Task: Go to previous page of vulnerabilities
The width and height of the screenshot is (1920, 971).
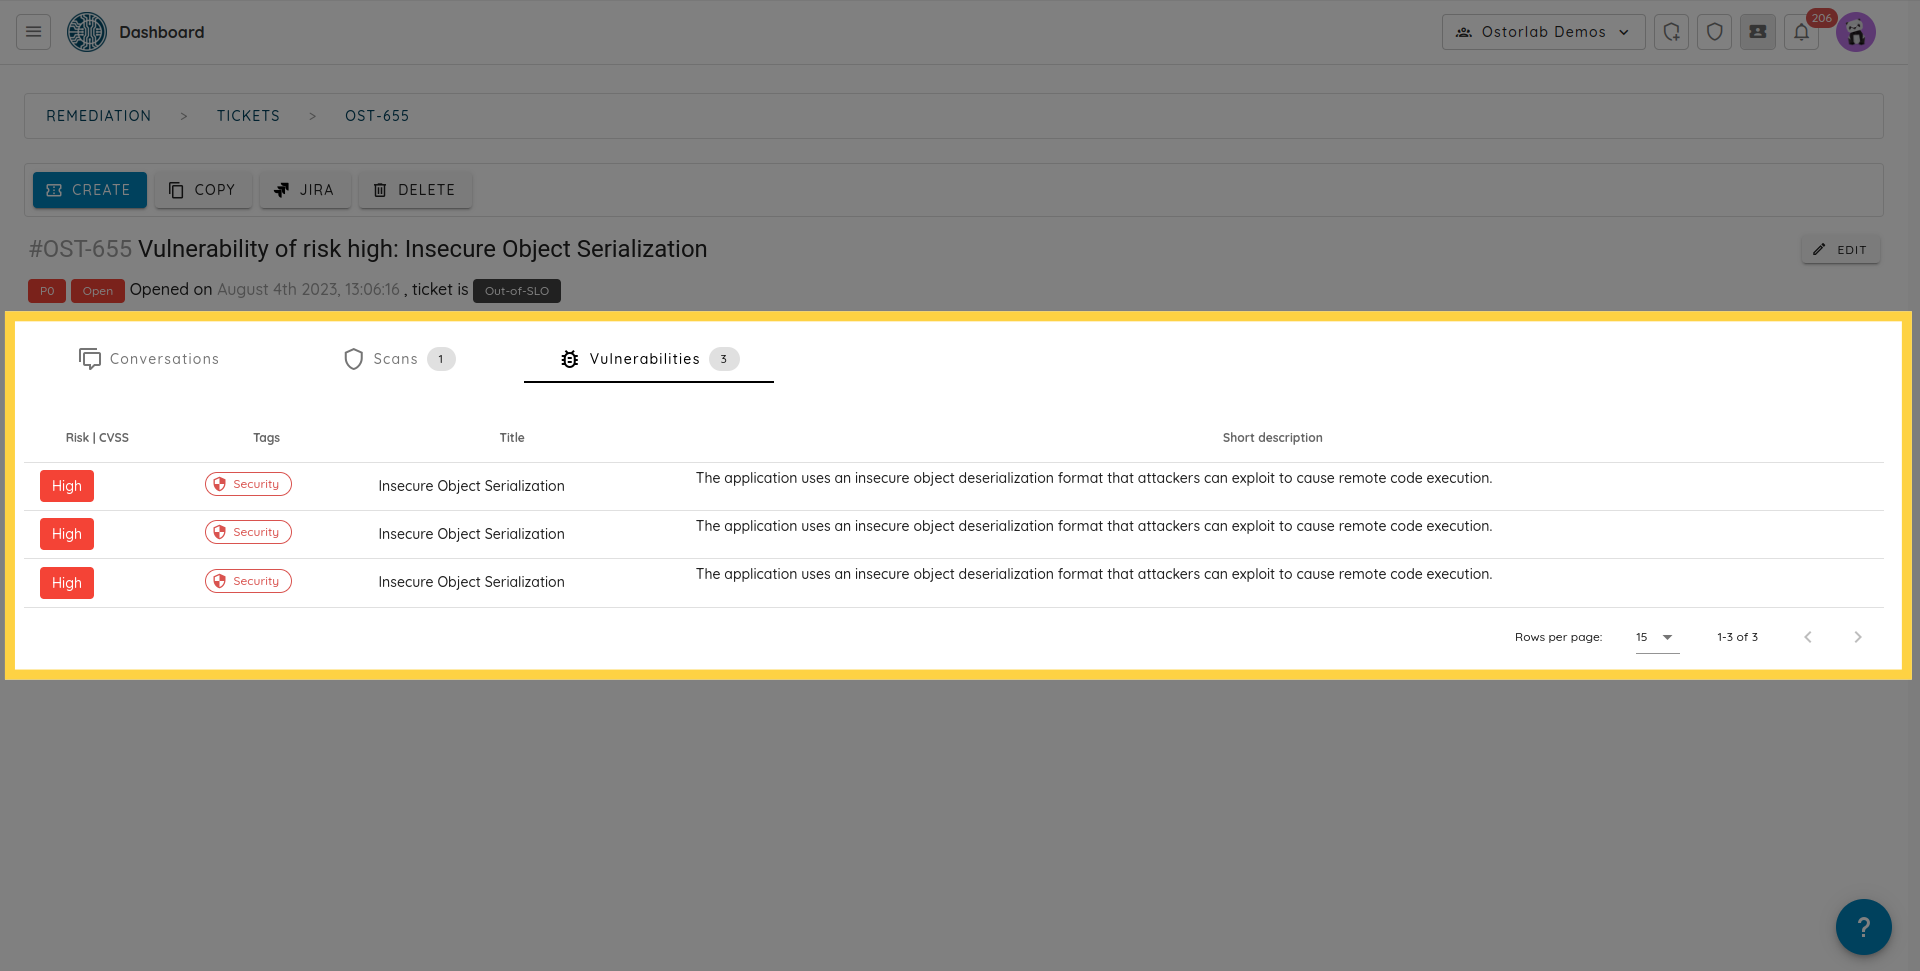Action: point(1807,637)
